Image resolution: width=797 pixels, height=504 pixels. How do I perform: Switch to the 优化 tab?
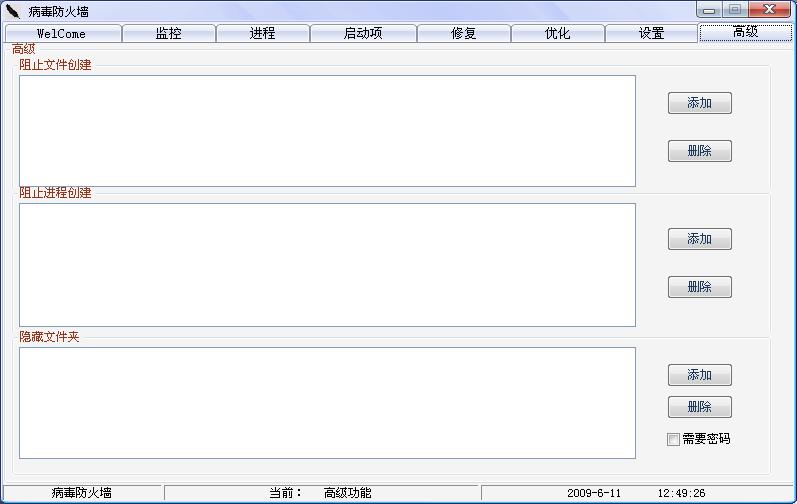pos(558,33)
